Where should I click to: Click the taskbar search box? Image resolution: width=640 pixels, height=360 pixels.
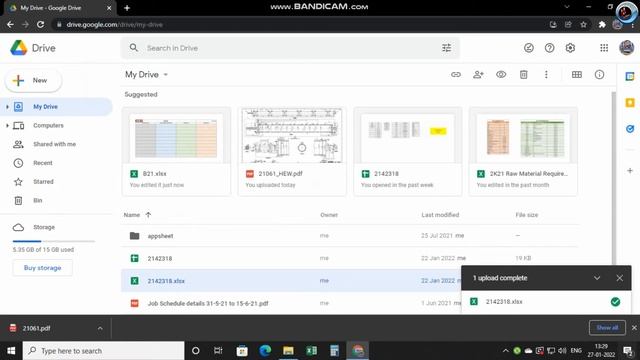[104, 351]
